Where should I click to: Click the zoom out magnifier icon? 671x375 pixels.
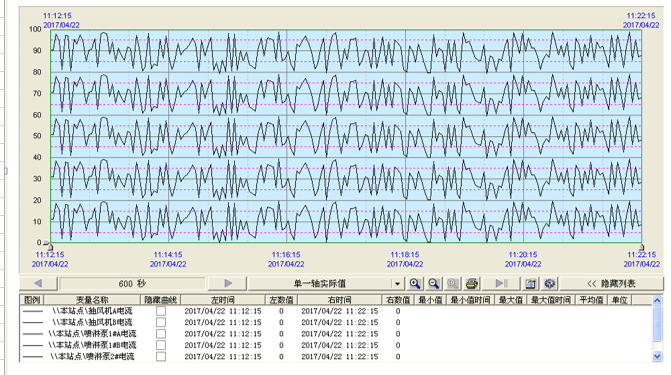click(x=433, y=283)
